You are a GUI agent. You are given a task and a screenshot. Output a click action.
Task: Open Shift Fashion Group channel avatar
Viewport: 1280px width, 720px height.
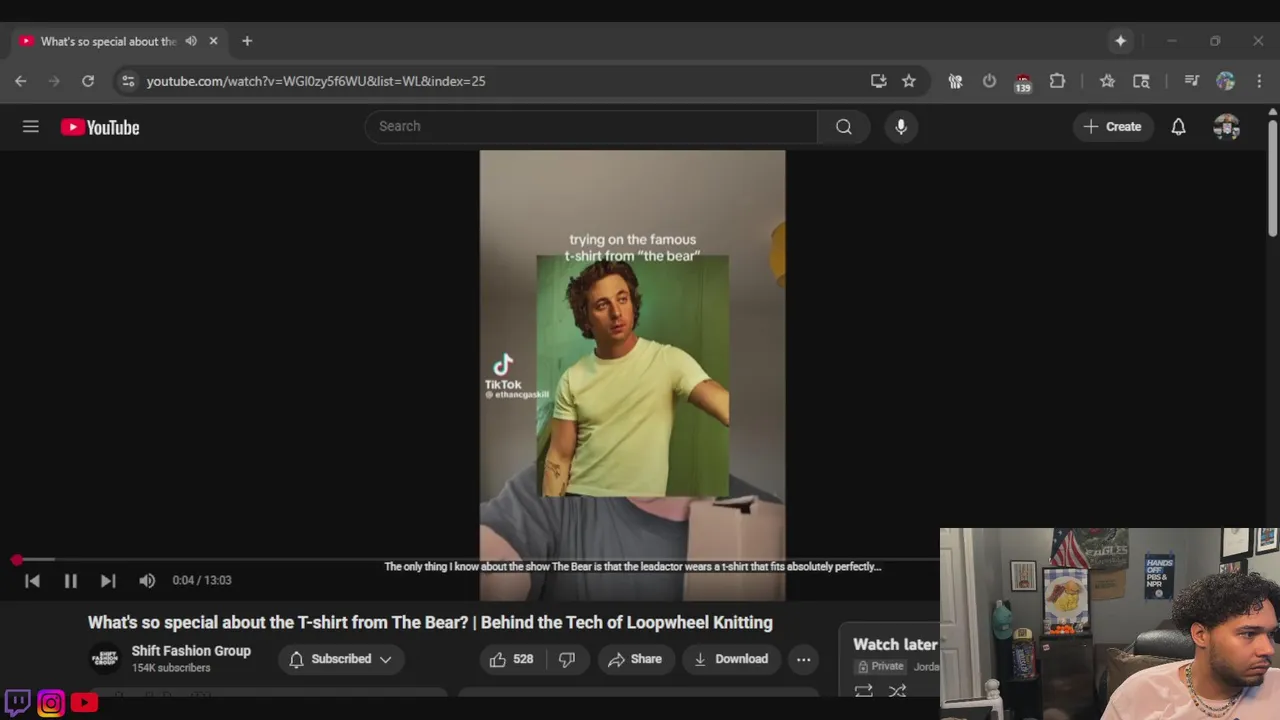pos(105,659)
